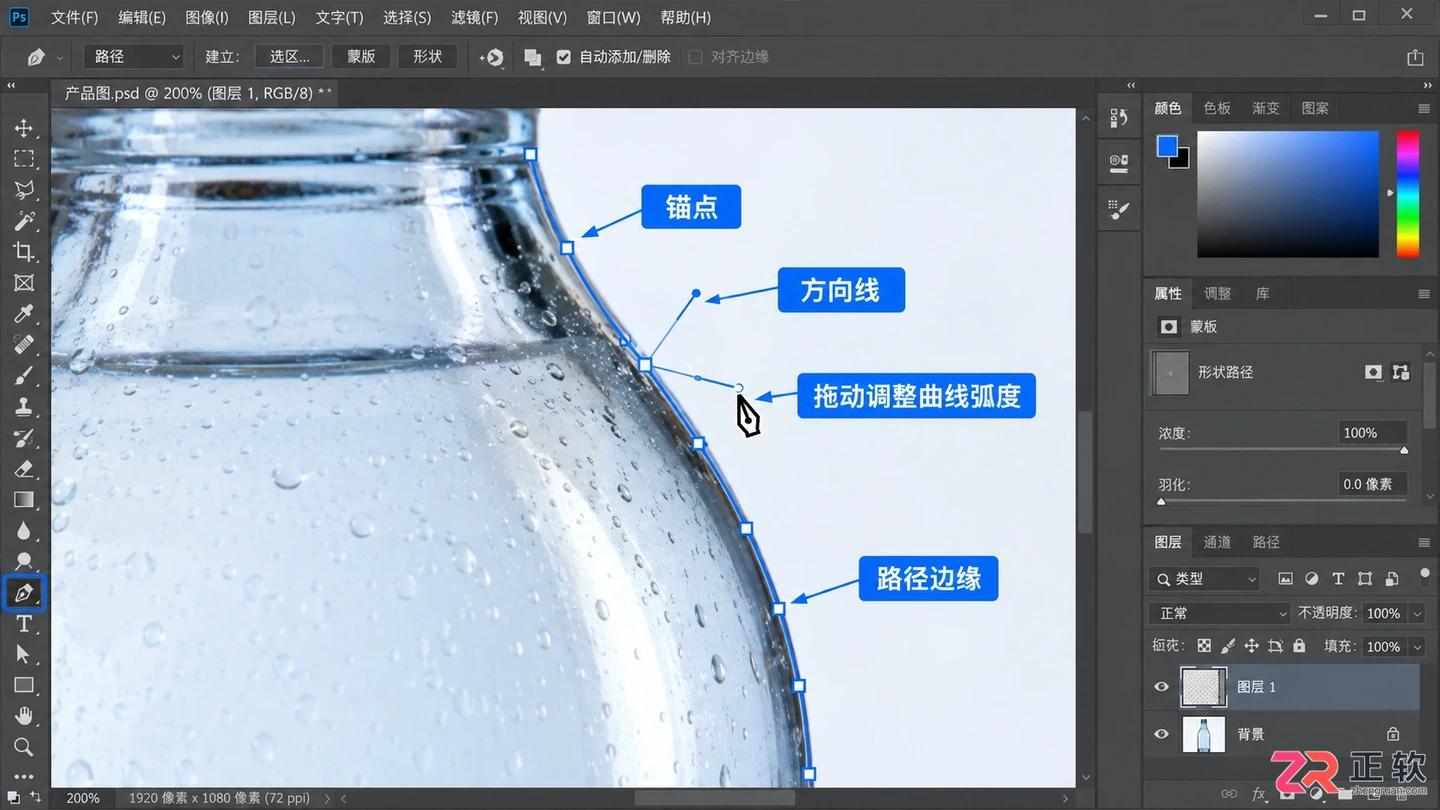Expand the 不透明度 opacity dropdown arrow
Image resolution: width=1440 pixels, height=810 pixels.
[x=1417, y=613]
